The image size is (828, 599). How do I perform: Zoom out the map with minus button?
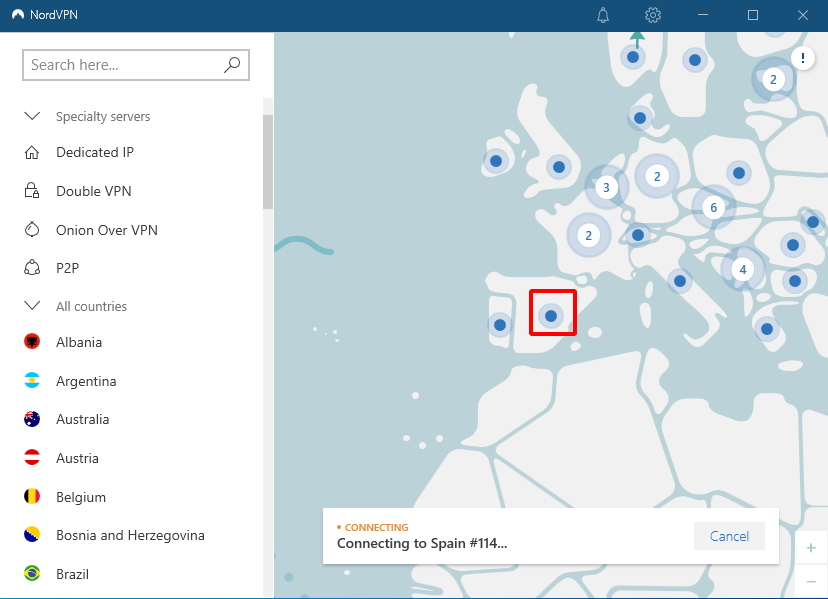[x=811, y=581]
